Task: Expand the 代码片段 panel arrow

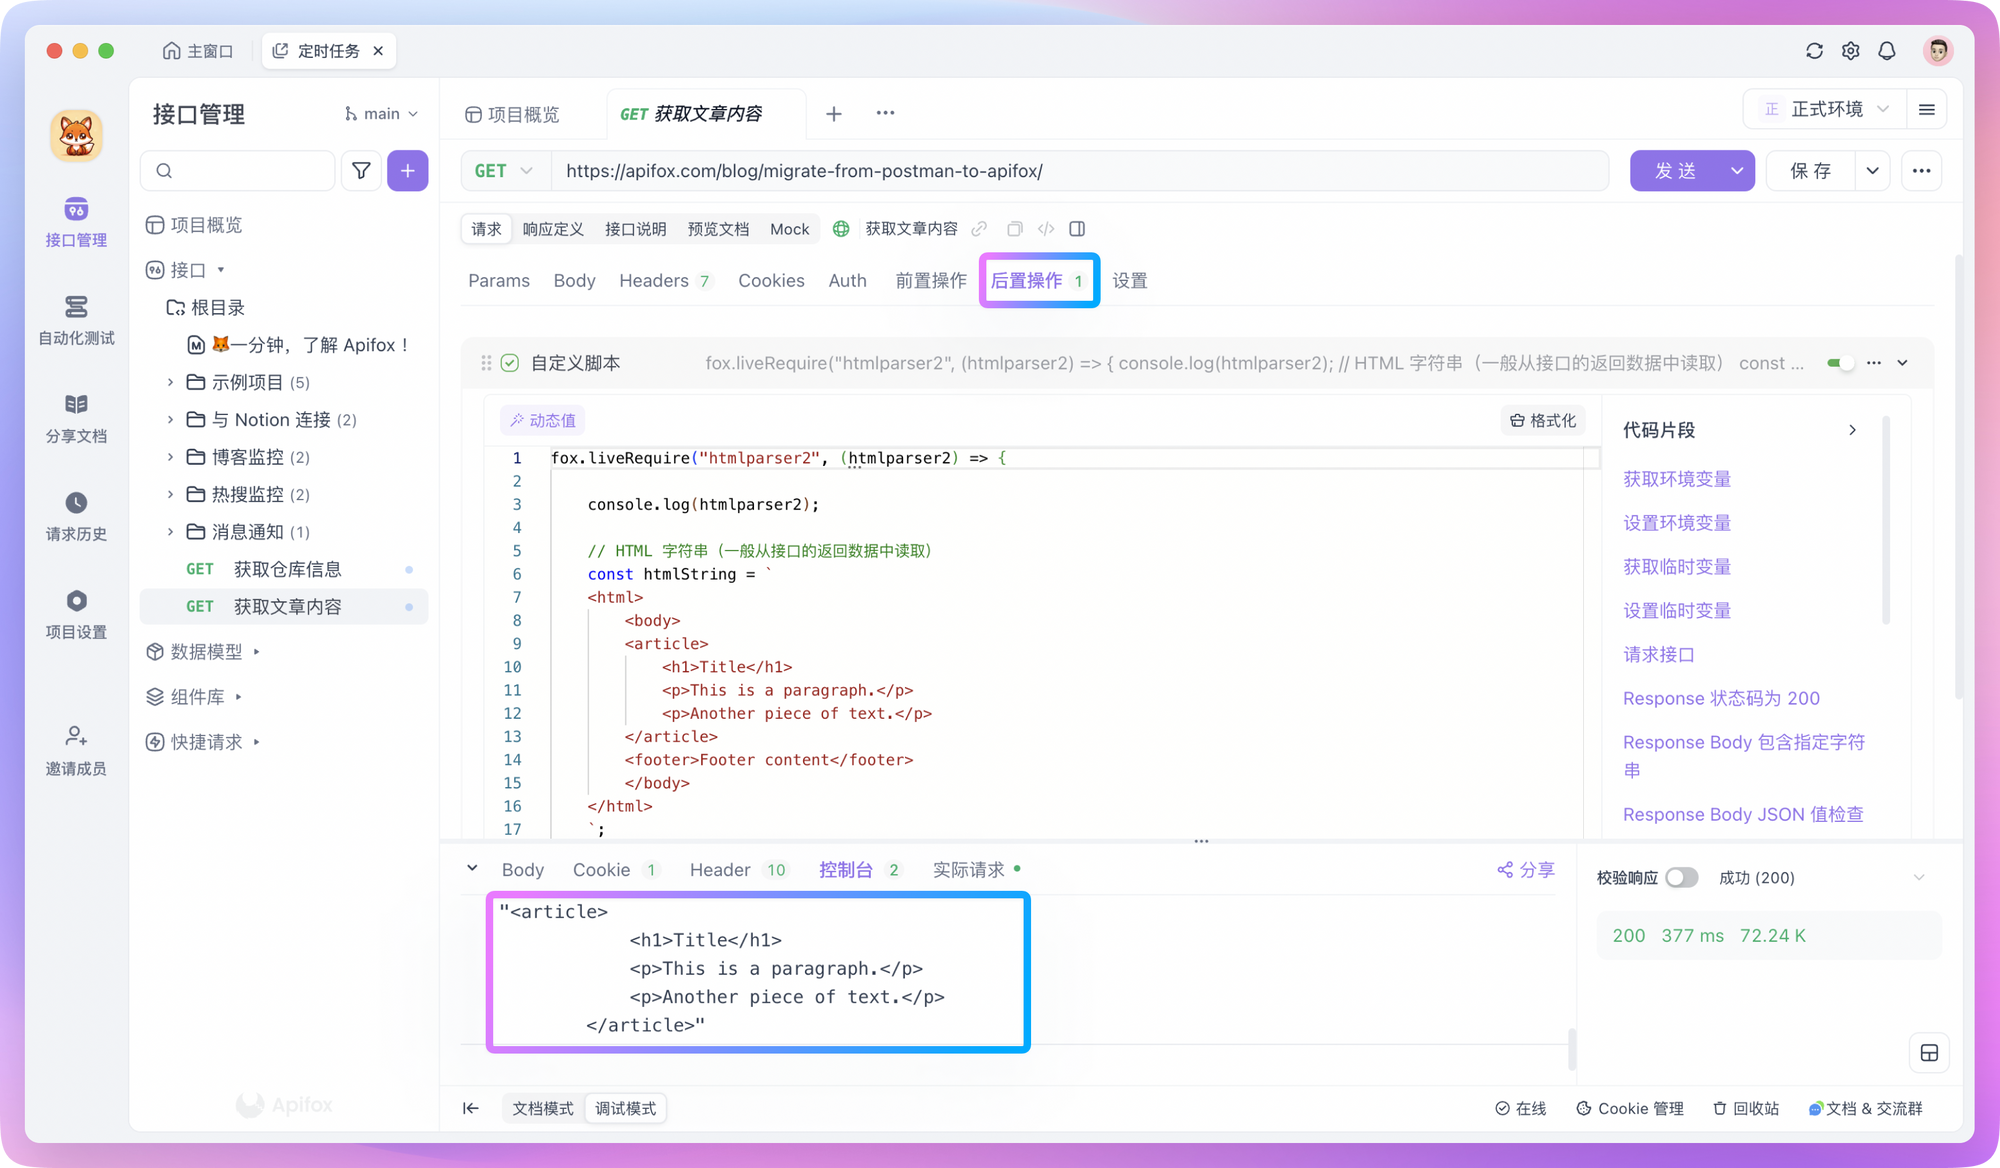Action: tap(1852, 430)
